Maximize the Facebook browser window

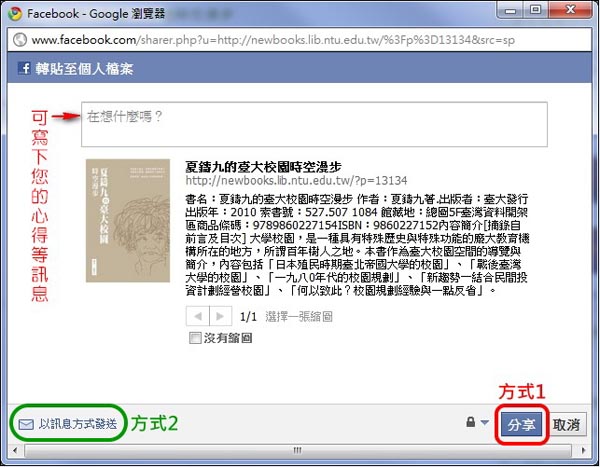(x=536, y=10)
